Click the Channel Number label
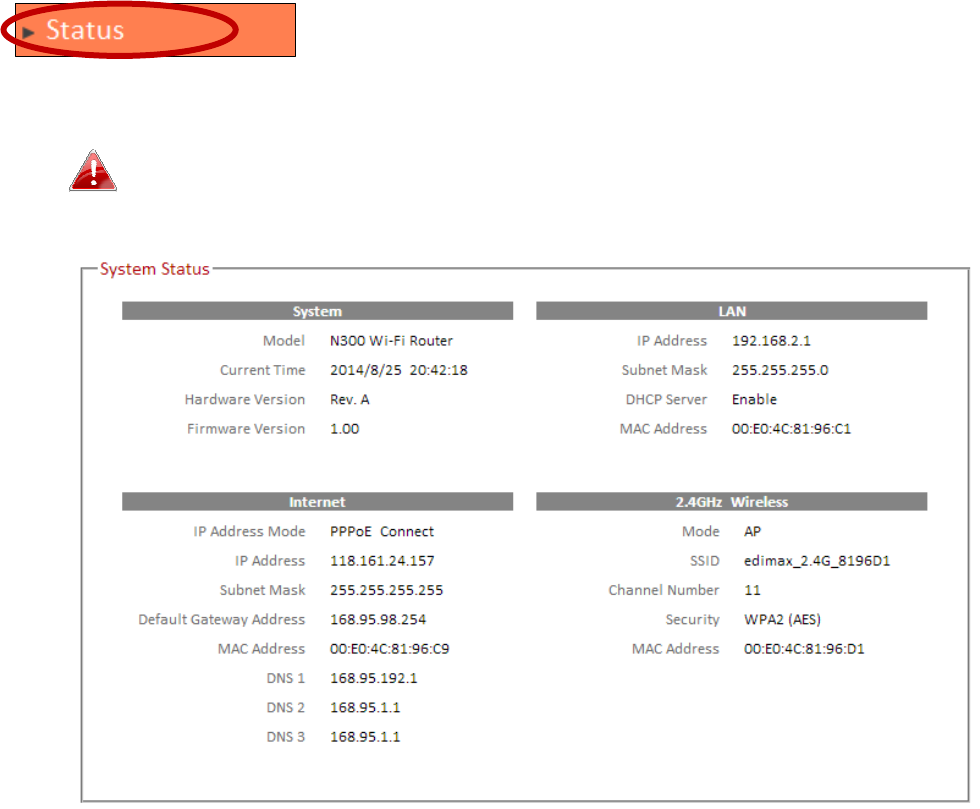980x809 pixels. click(664, 590)
